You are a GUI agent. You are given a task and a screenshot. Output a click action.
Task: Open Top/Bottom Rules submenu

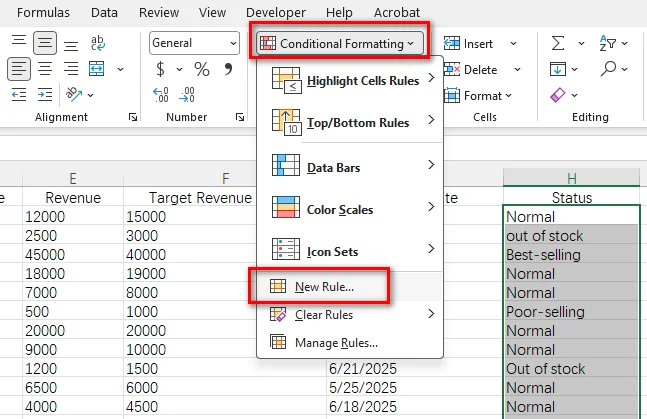[x=350, y=122]
